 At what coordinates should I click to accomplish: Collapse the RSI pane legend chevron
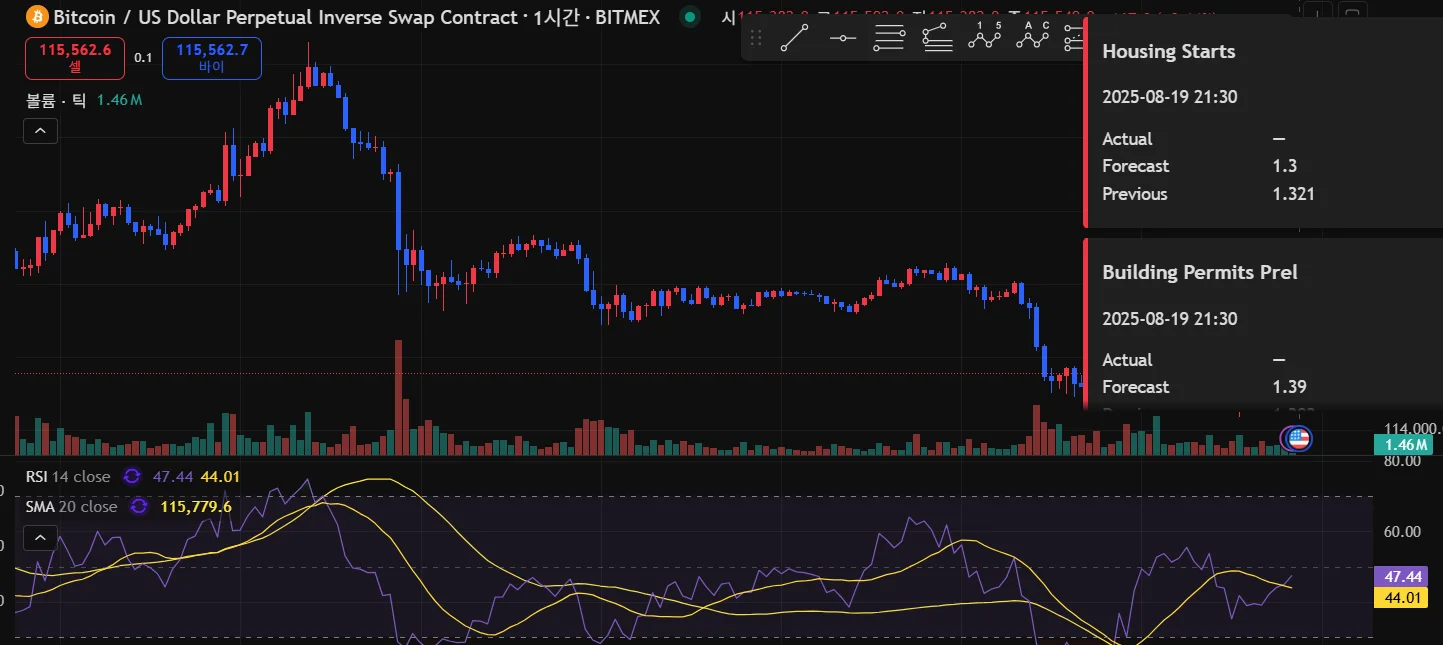[x=40, y=538]
